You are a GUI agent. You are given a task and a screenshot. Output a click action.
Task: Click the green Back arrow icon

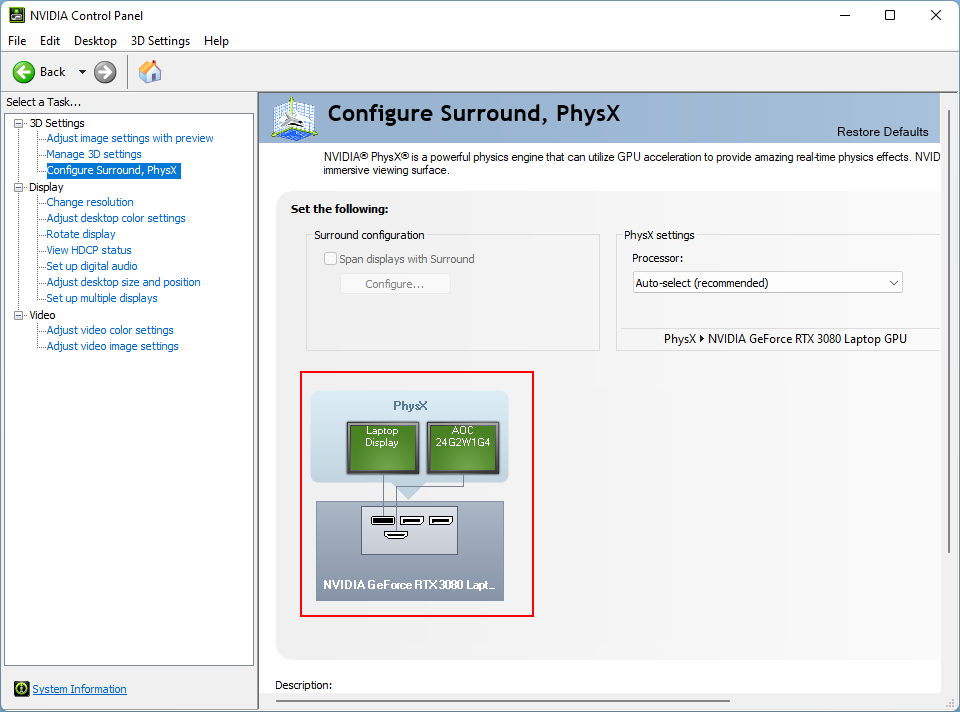[x=24, y=72]
